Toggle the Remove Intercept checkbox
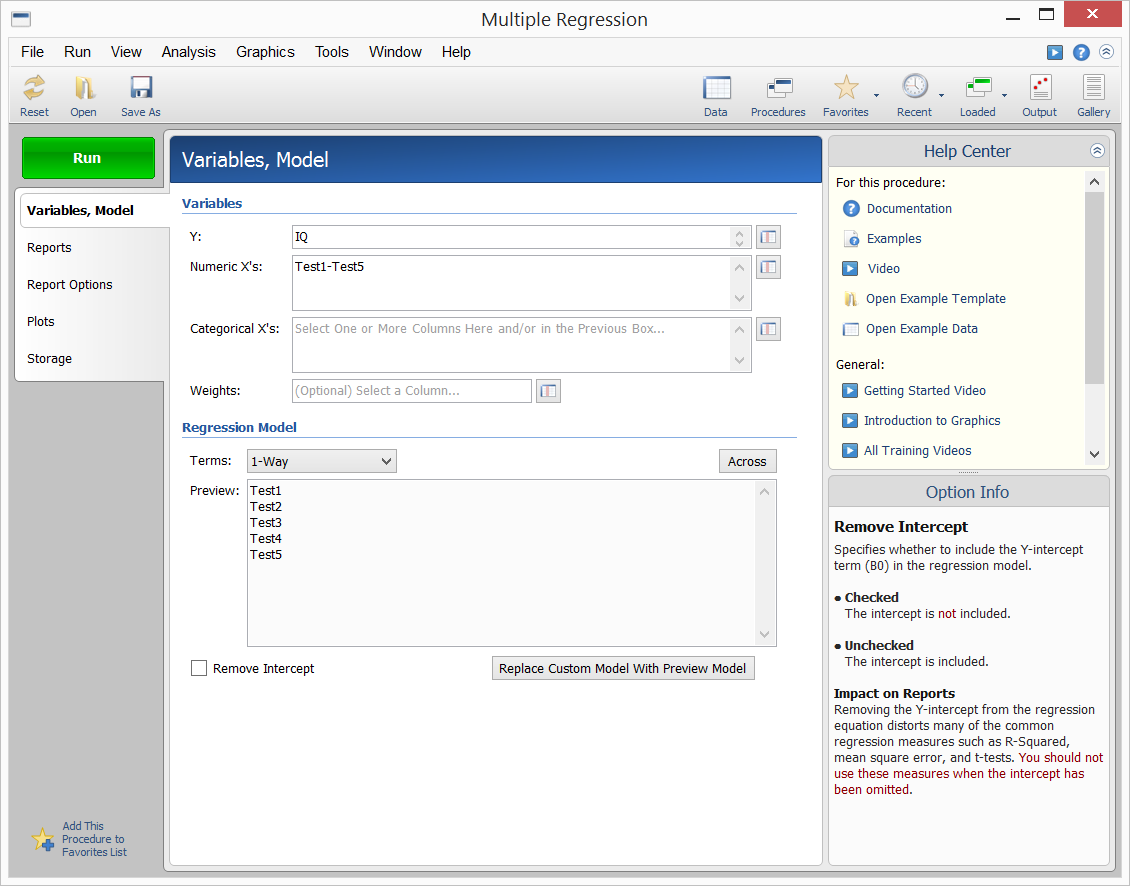1130x886 pixels. pyautogui.click(x=199, y=668)
